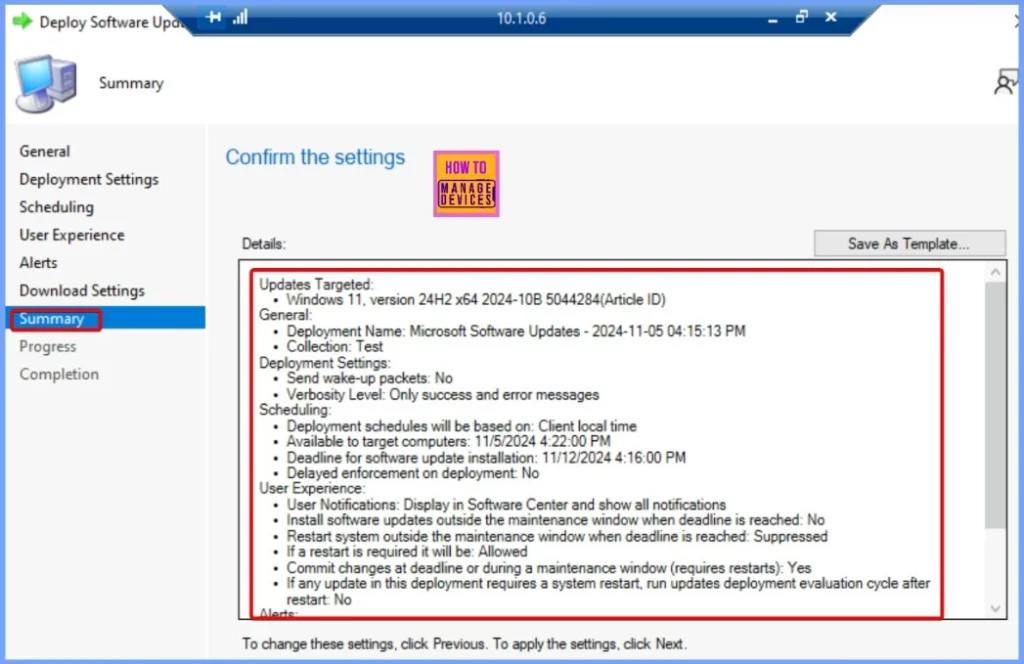Click the Verbosity Level line
Image resolution: width=1024 pixels, height=664 pixels.
(442, 394)
